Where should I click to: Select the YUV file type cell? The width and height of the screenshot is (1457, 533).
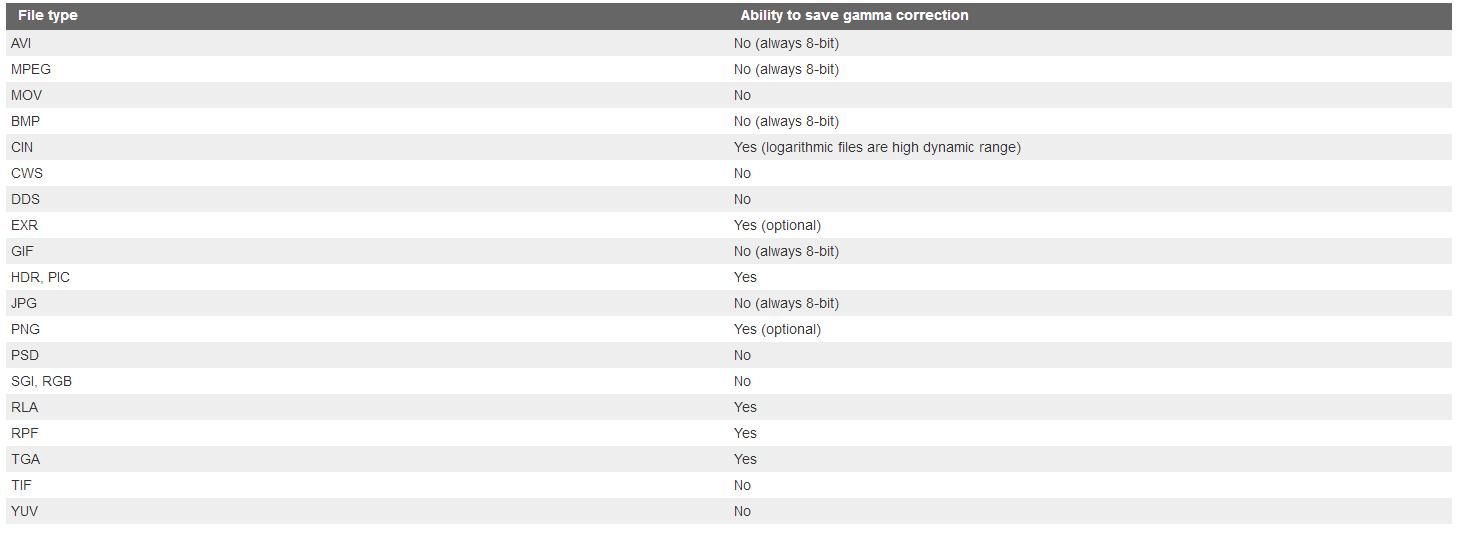coord(25,511)
